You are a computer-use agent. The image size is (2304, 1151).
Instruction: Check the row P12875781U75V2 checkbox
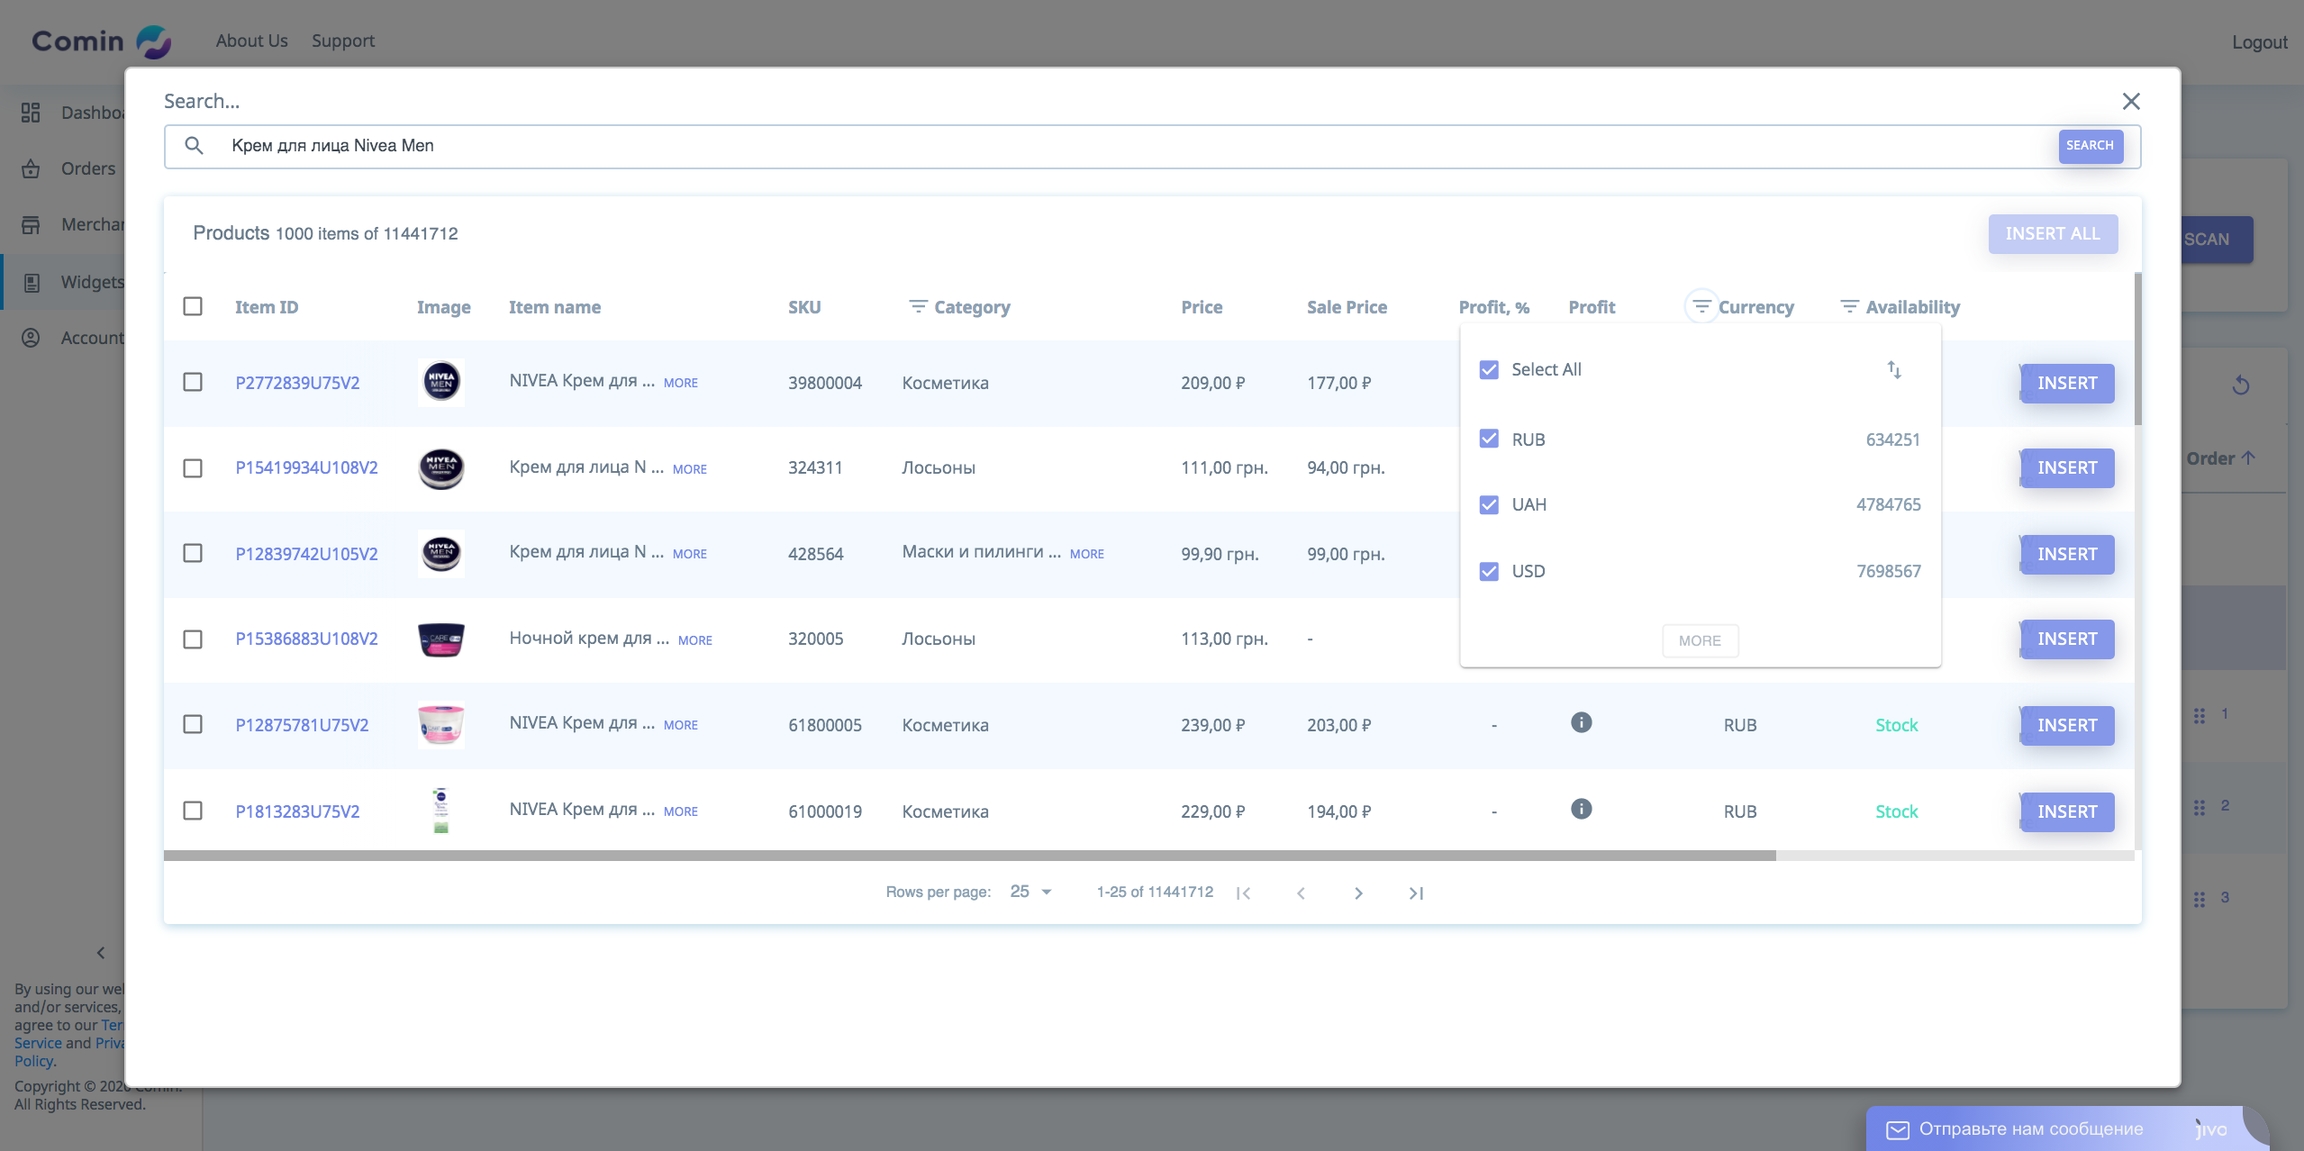pyautogui.click(x=193, y=724)
